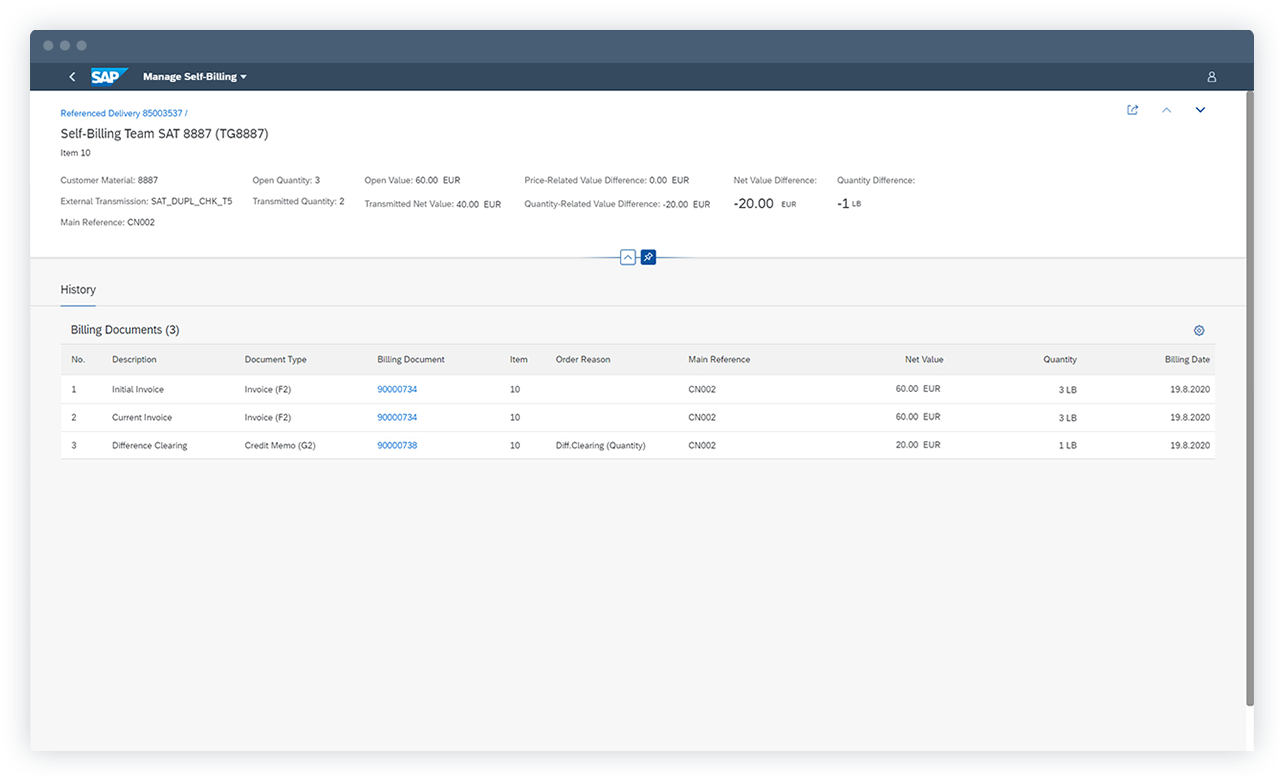The height and width of the screenshot is (780, 1284).
Task: Navigate to previous item using up arrow icon
Action: (x=1166, y=110)
